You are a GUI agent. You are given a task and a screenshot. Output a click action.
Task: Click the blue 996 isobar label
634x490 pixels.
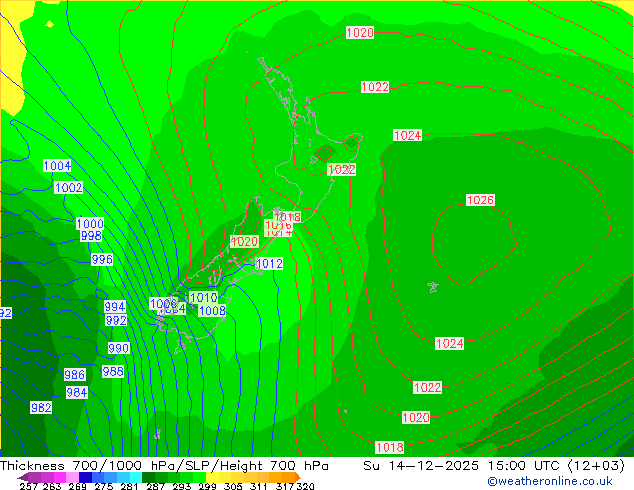pyautogui.click(x=102, y=260)
